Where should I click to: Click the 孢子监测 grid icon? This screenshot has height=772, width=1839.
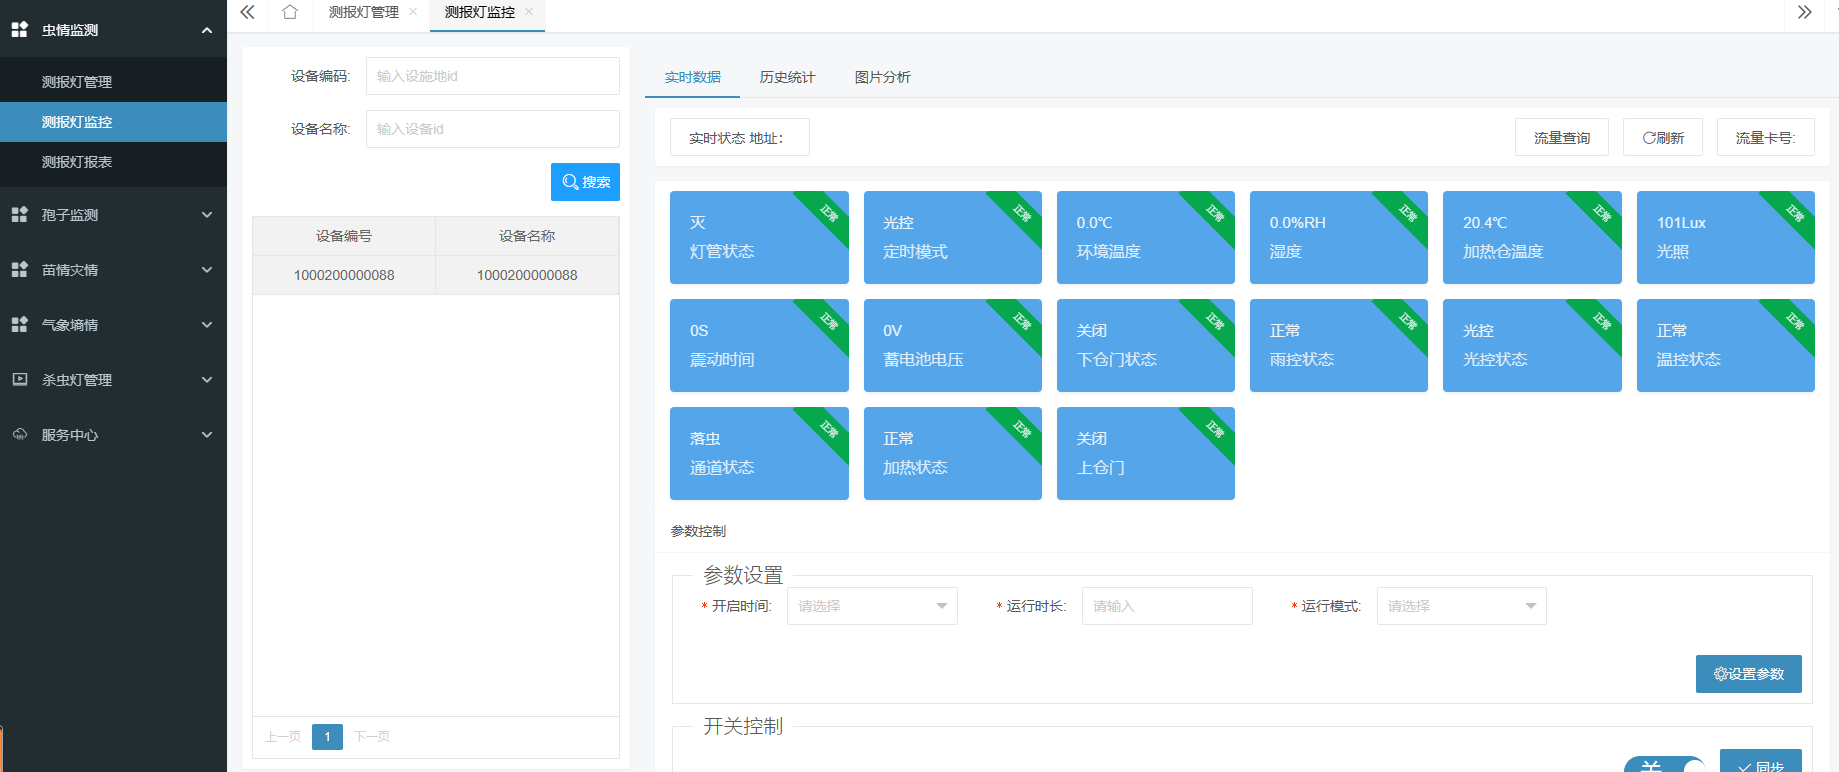[x=19, y=215]
